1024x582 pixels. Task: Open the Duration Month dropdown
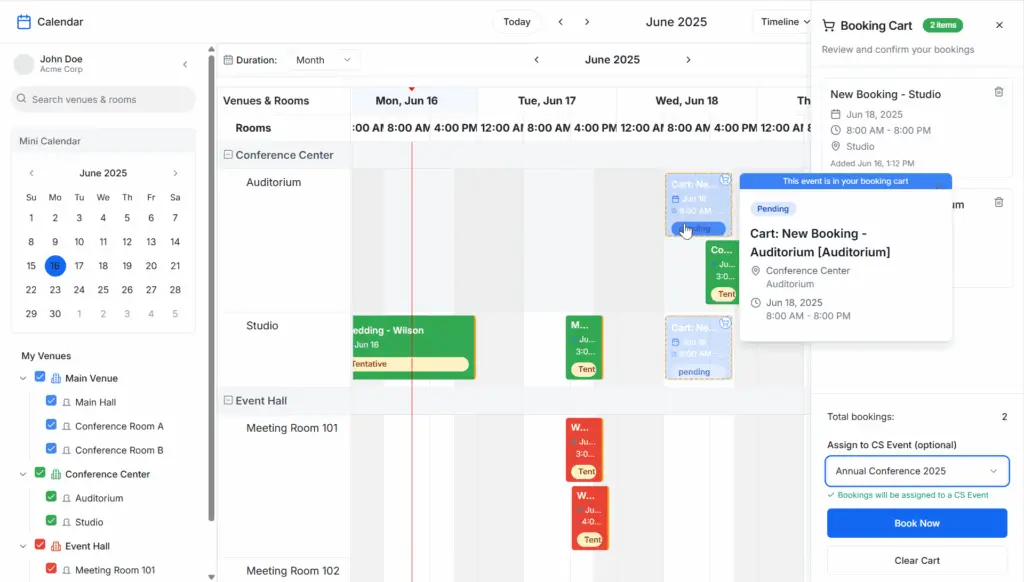tap(324, 60)
